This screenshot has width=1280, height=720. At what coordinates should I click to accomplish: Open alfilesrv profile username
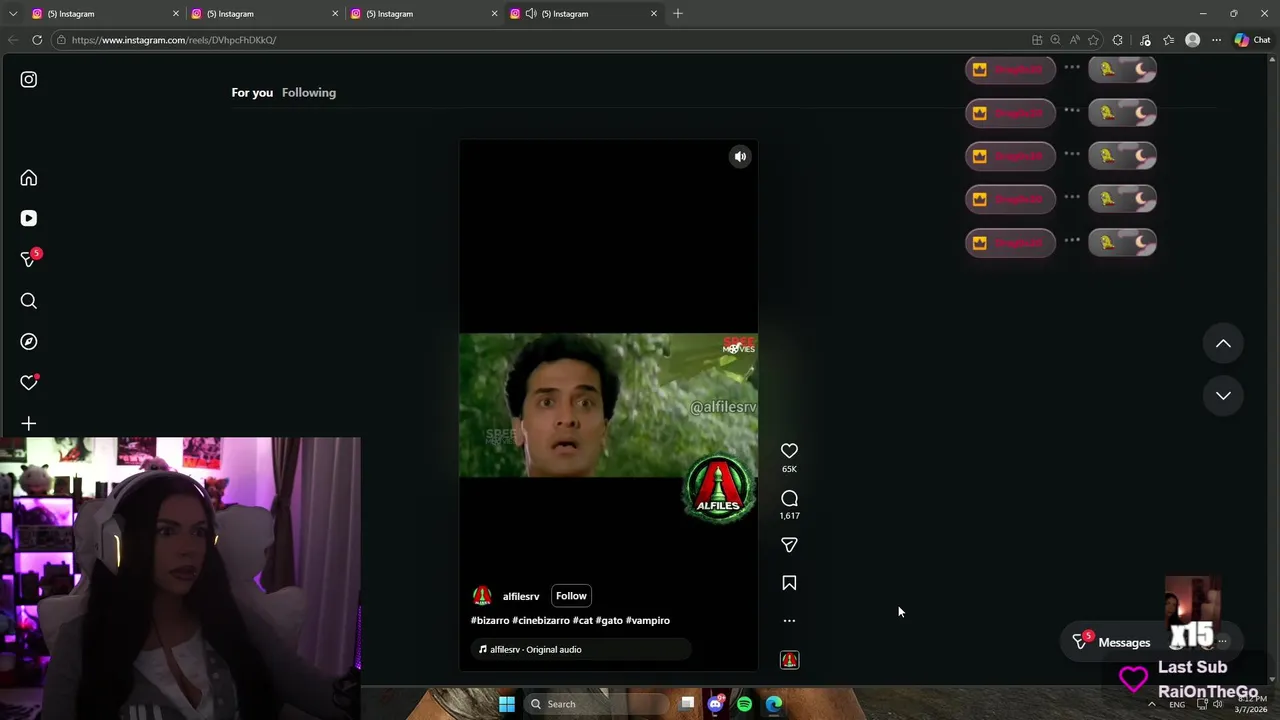click(x=520, y=597)
